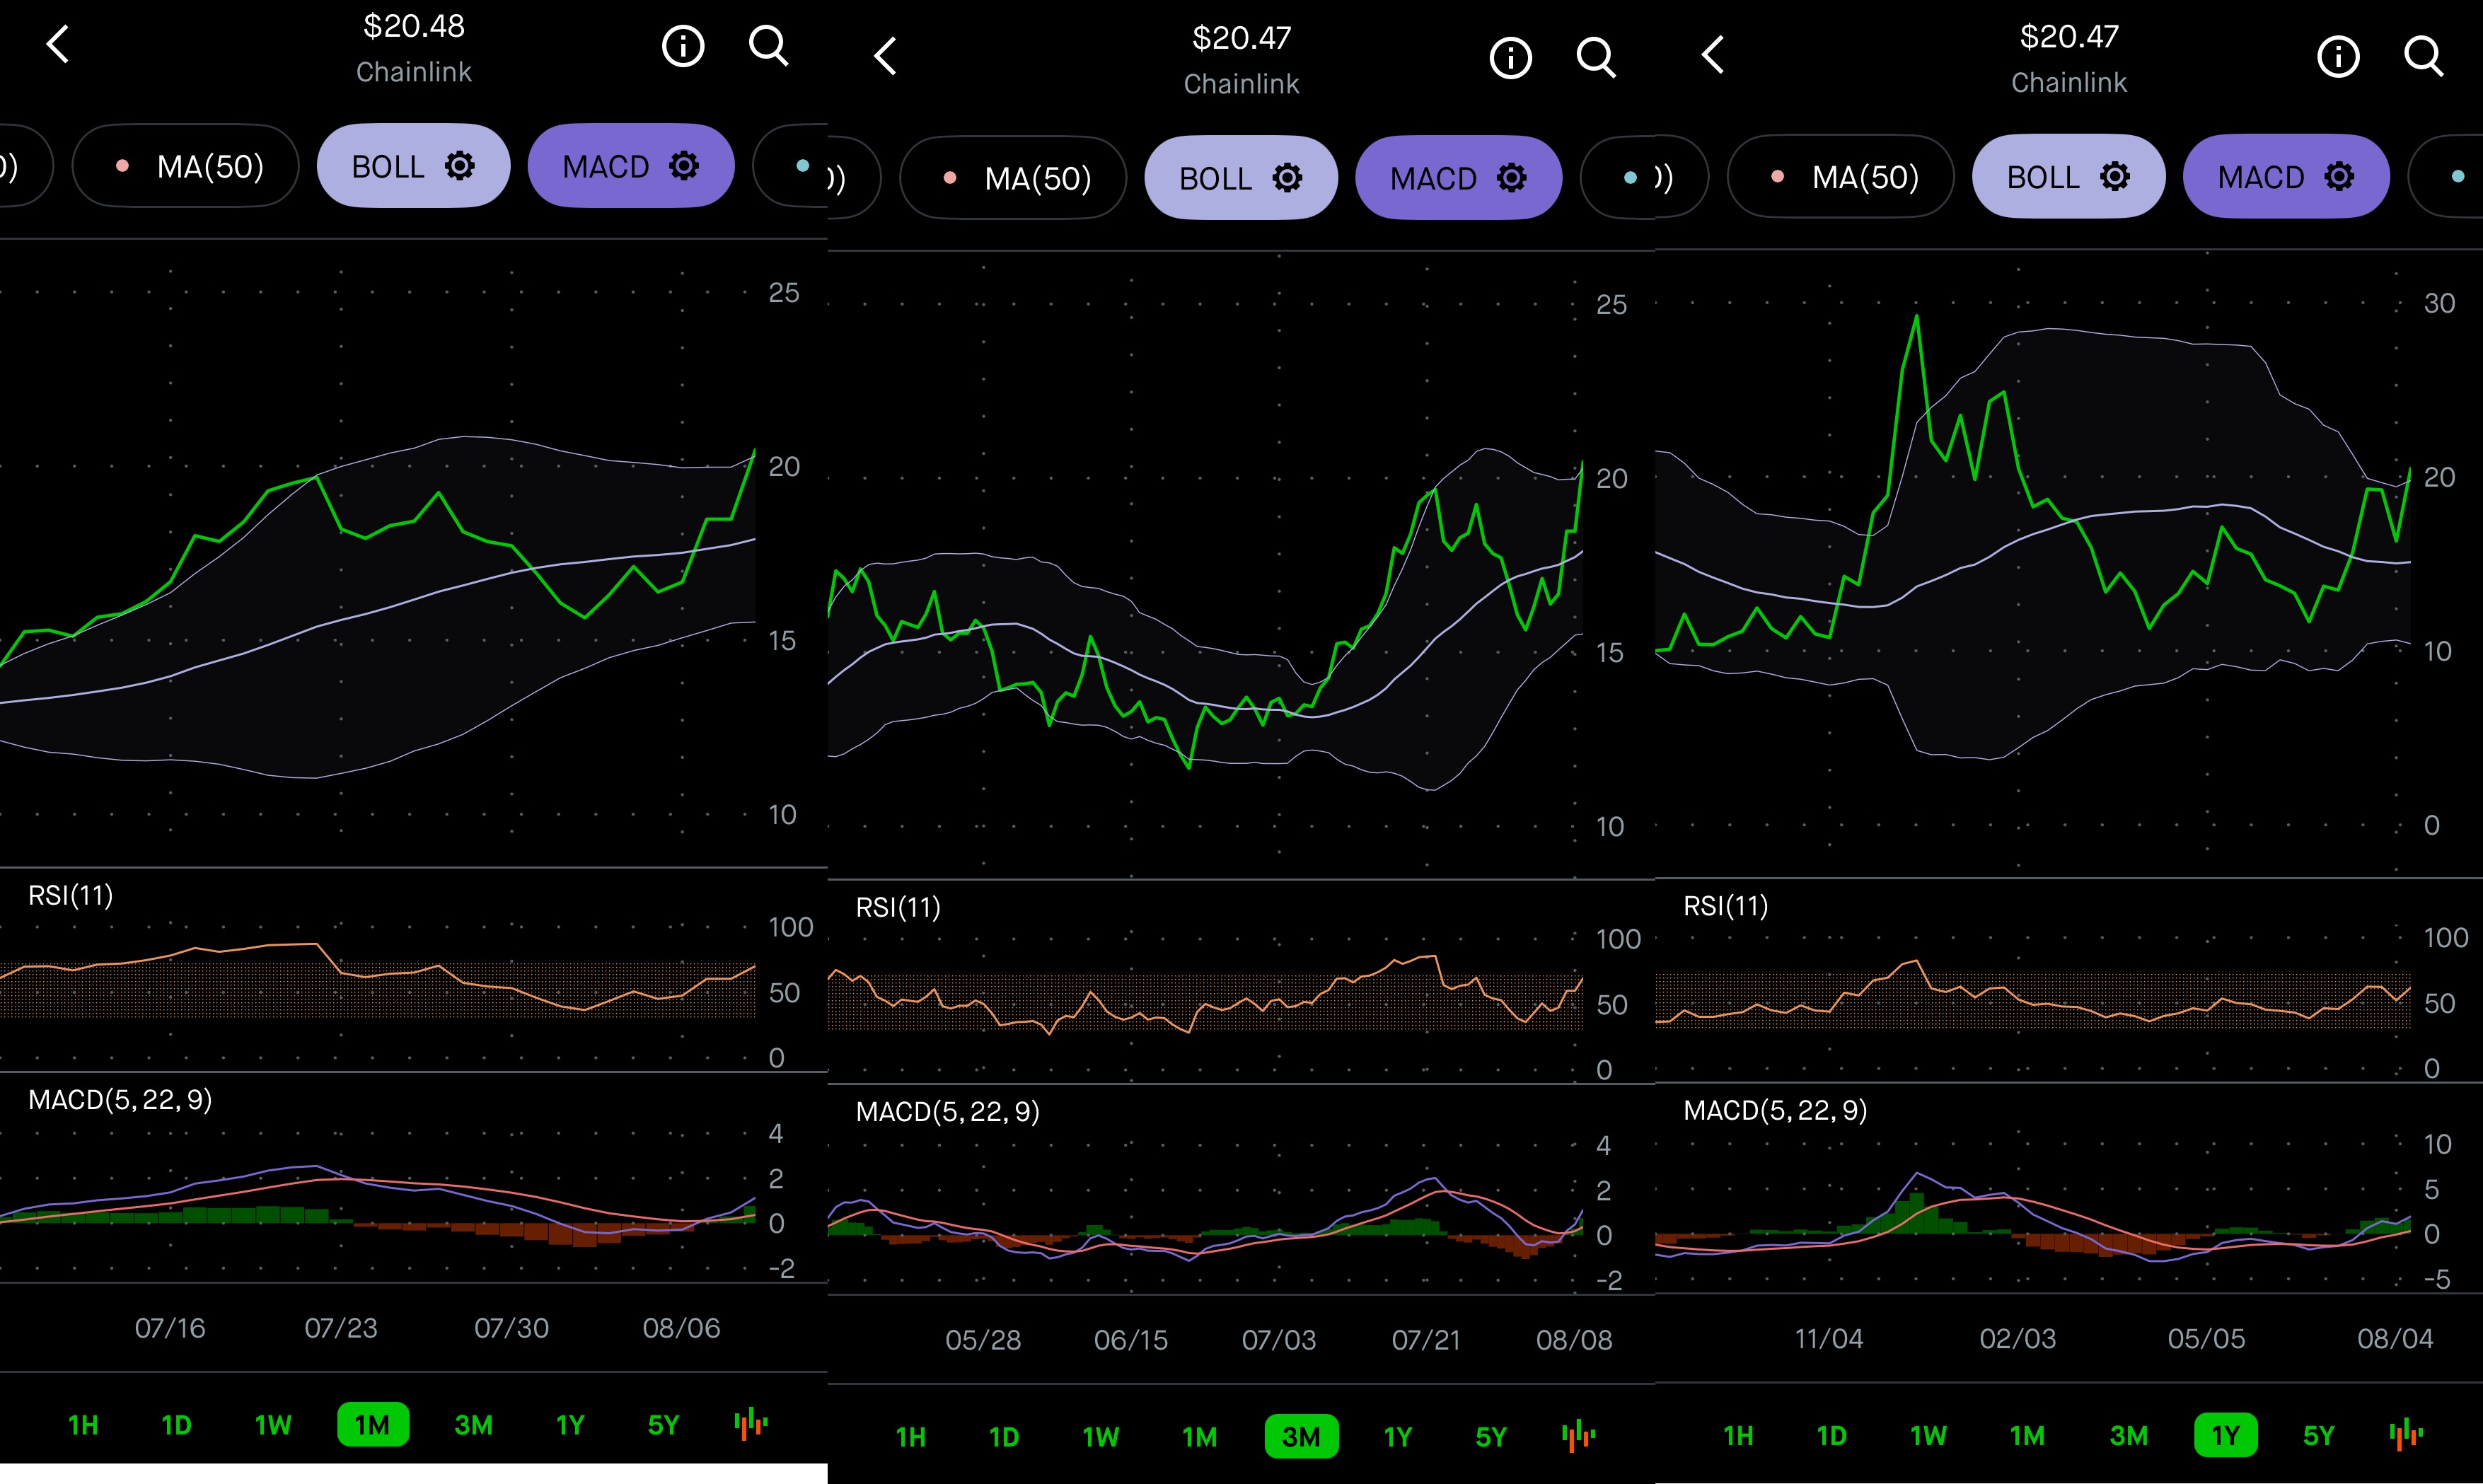Tap the 08/06 date label
Image resolution: width=2483 pixels, height=1484 pixels.
(x=681, y=1328)
